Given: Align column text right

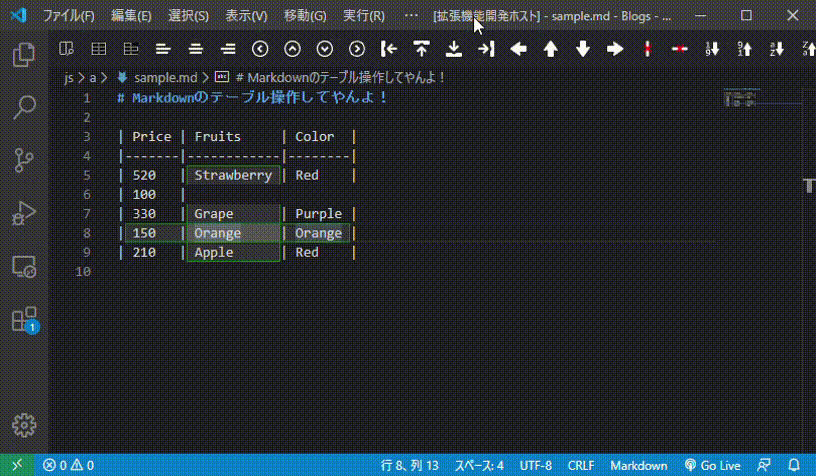Looking at the screenshot, I should 228,49.
